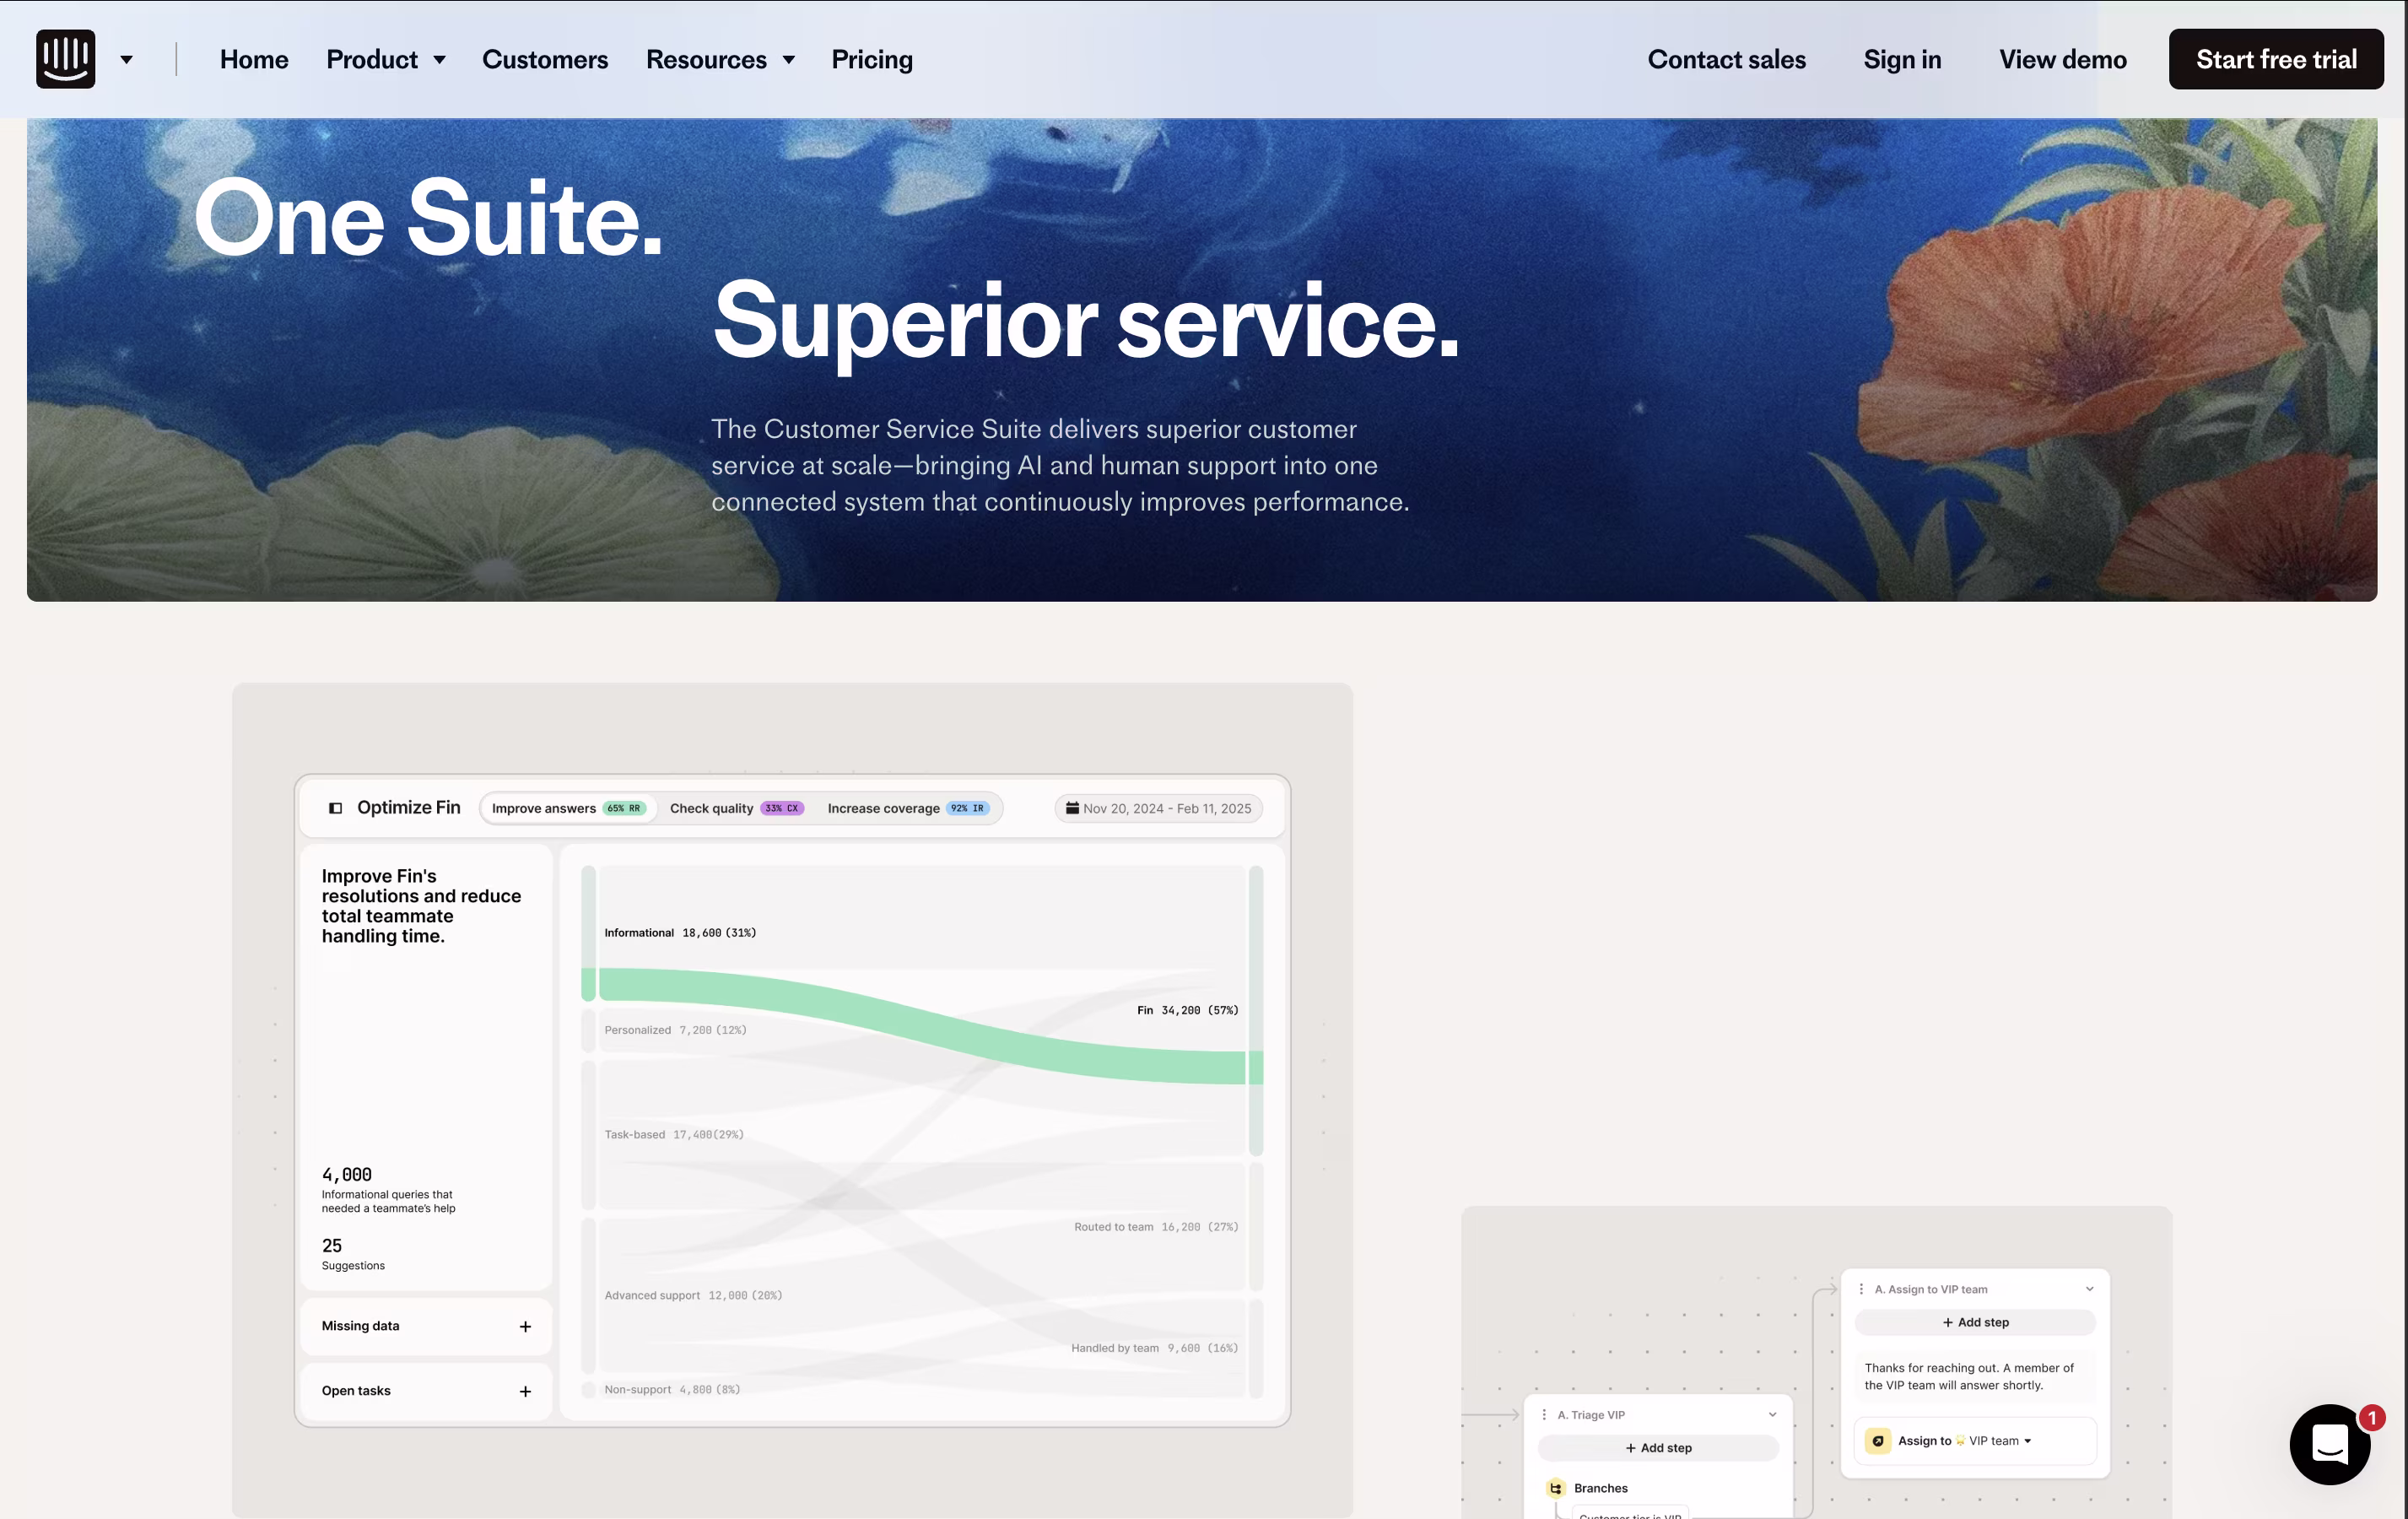Viewport: 2408px width, 1519px height.
Task: Click the red notification badge on chat launcher
Action: [2372, 1418]
